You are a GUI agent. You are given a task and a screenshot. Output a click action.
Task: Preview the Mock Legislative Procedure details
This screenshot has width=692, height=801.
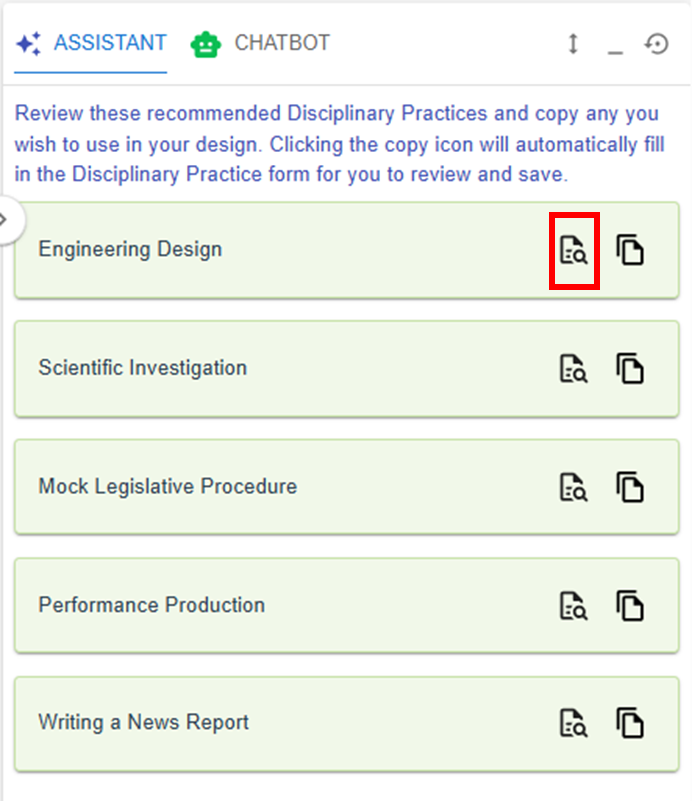pos(574,488)
